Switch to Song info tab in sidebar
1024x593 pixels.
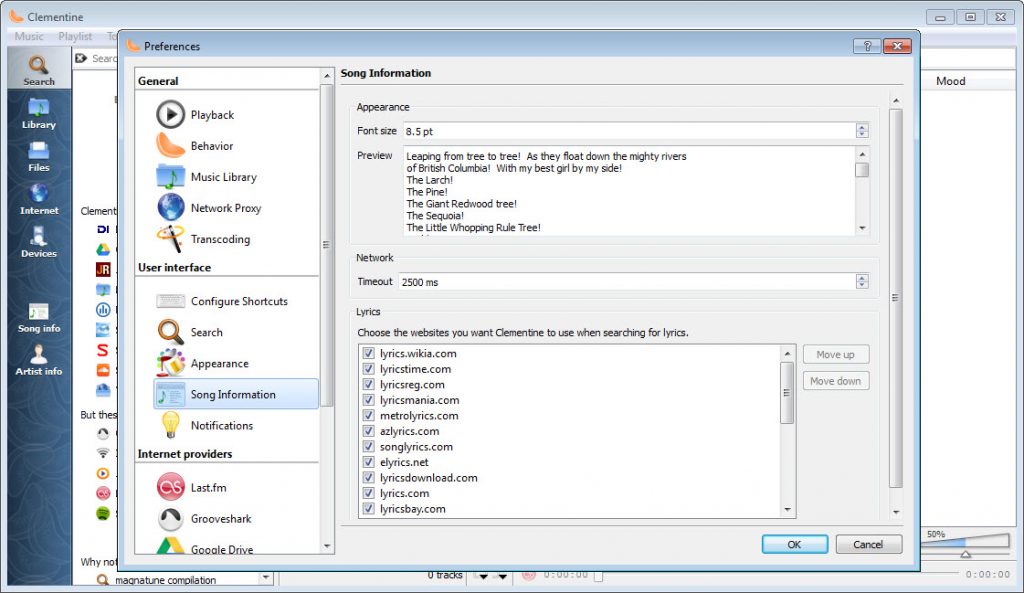click(39, 318)
